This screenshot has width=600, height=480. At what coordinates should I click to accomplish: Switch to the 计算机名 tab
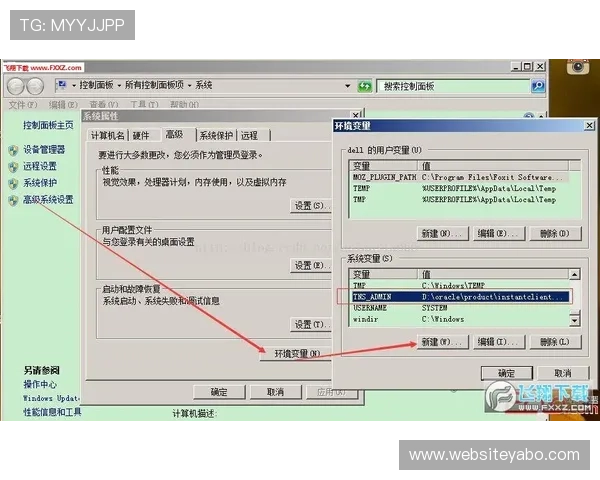tap(108, 136)
